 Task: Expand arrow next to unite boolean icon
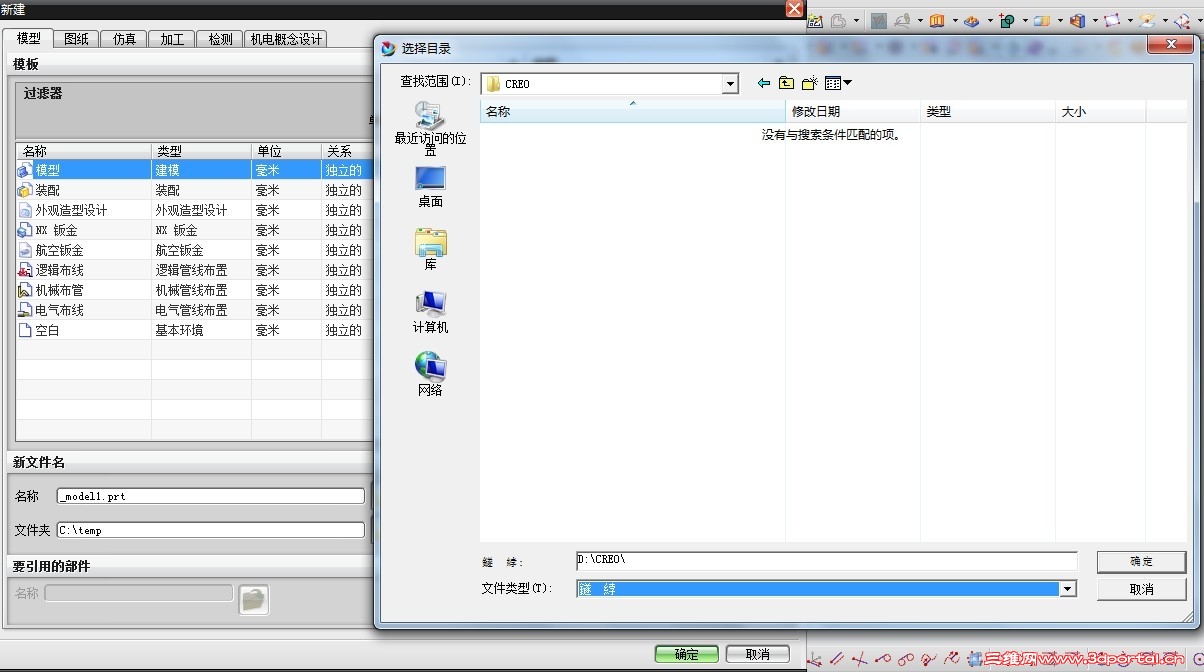tap(1025, 21)
